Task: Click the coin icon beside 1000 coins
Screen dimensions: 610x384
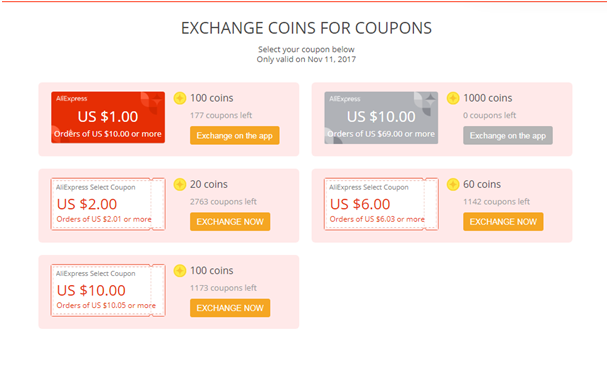Action: (x=453, y=98)
